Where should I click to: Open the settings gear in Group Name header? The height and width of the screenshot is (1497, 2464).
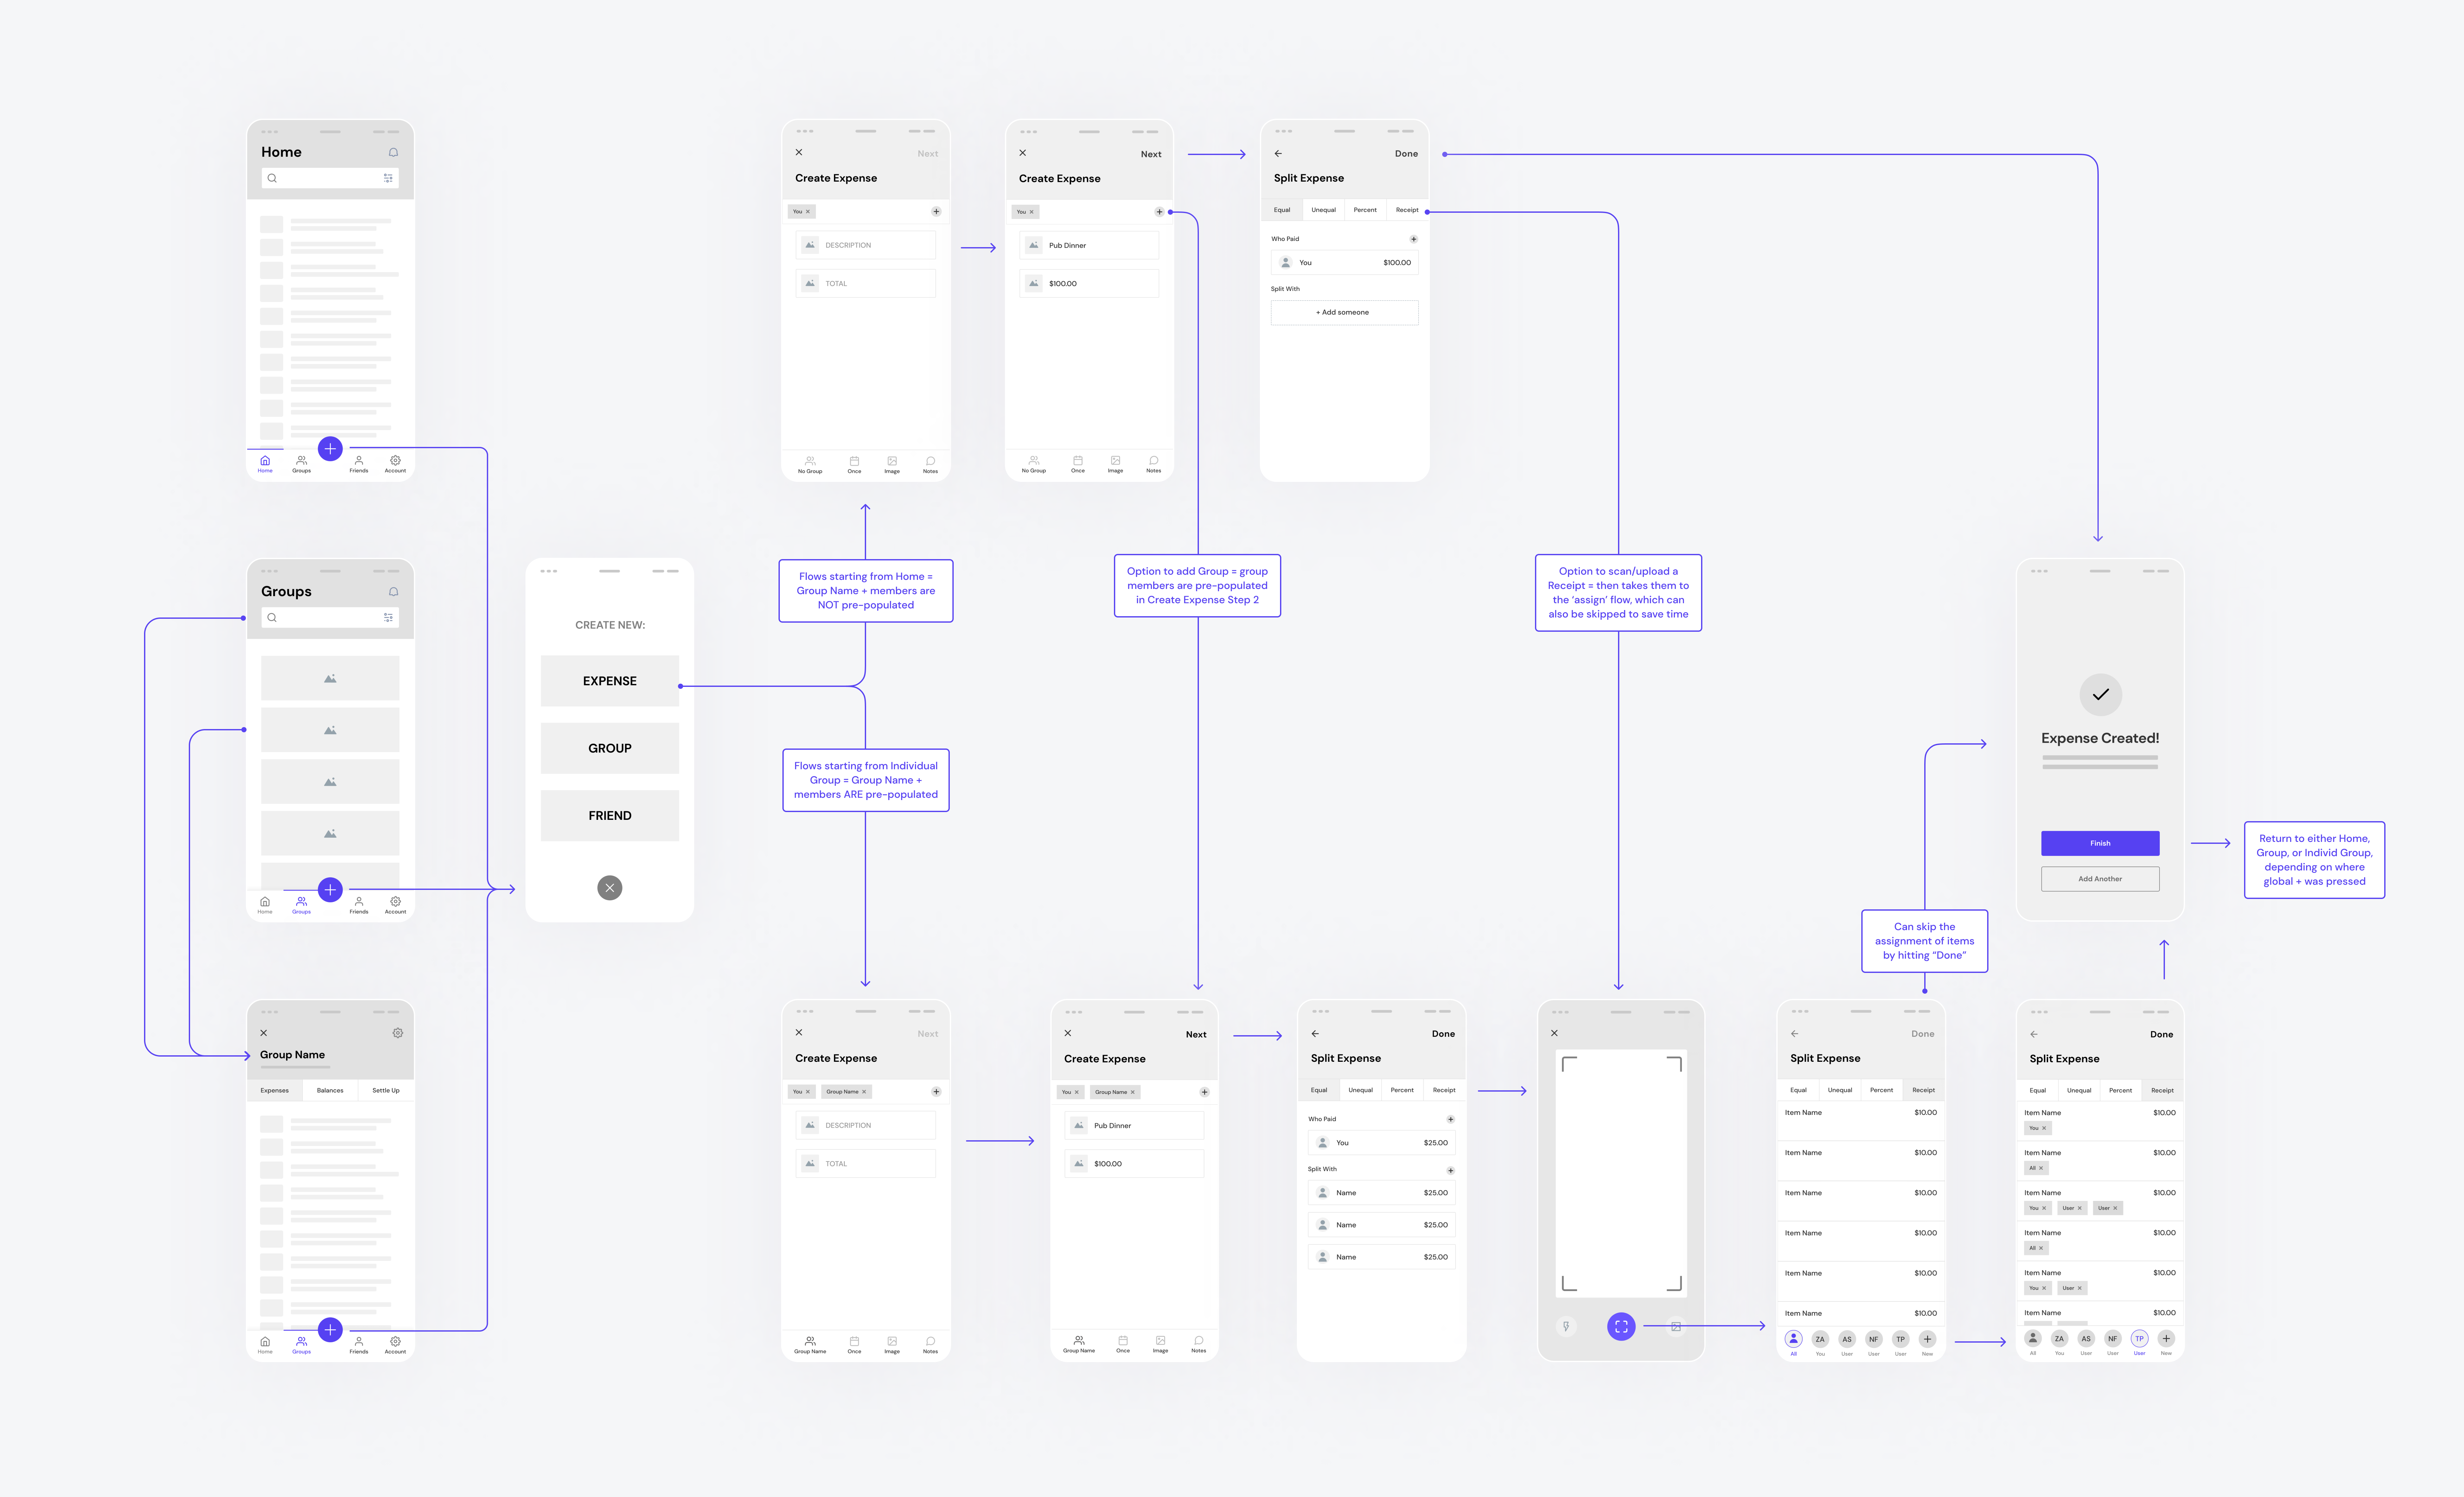pyautogui.click(x=398, y=1033)
